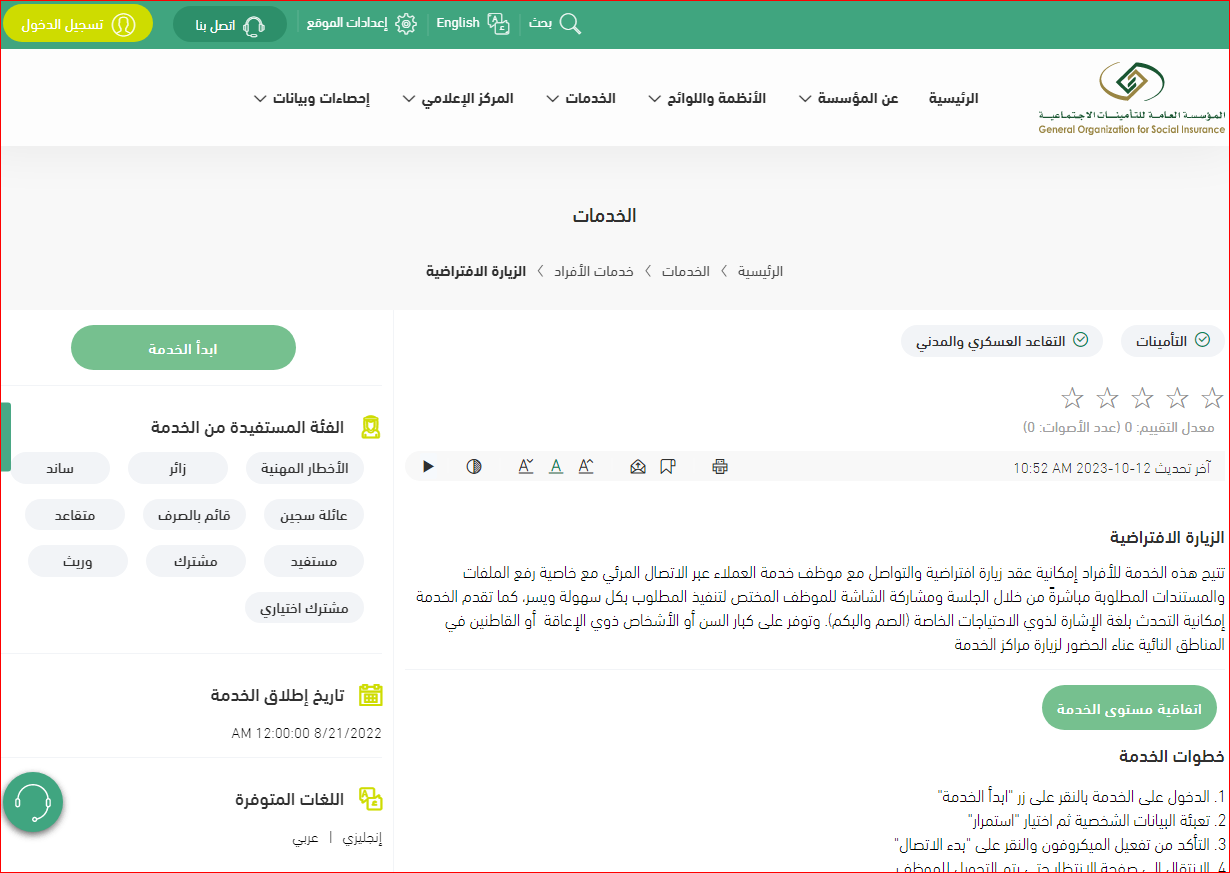Screen dimensions: 1230x873
Task: Toggle the التأمينات category chip
Action: (1172, 341)
